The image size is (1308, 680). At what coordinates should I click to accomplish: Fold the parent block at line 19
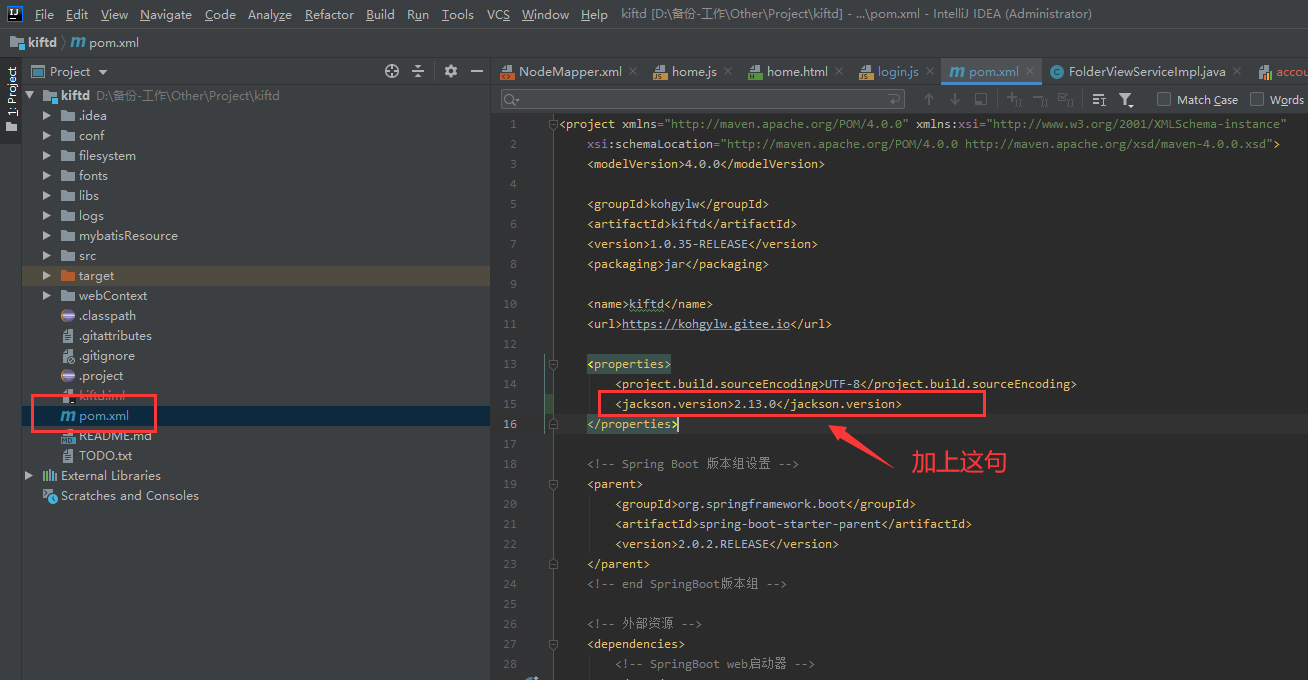551,484
